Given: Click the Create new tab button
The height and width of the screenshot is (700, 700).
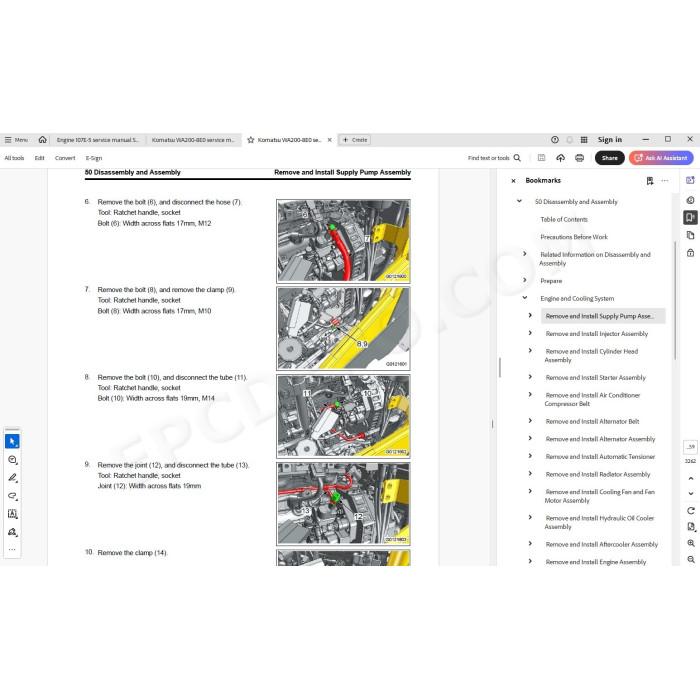Looking at the screenshot, I should [x=355, y=140].
